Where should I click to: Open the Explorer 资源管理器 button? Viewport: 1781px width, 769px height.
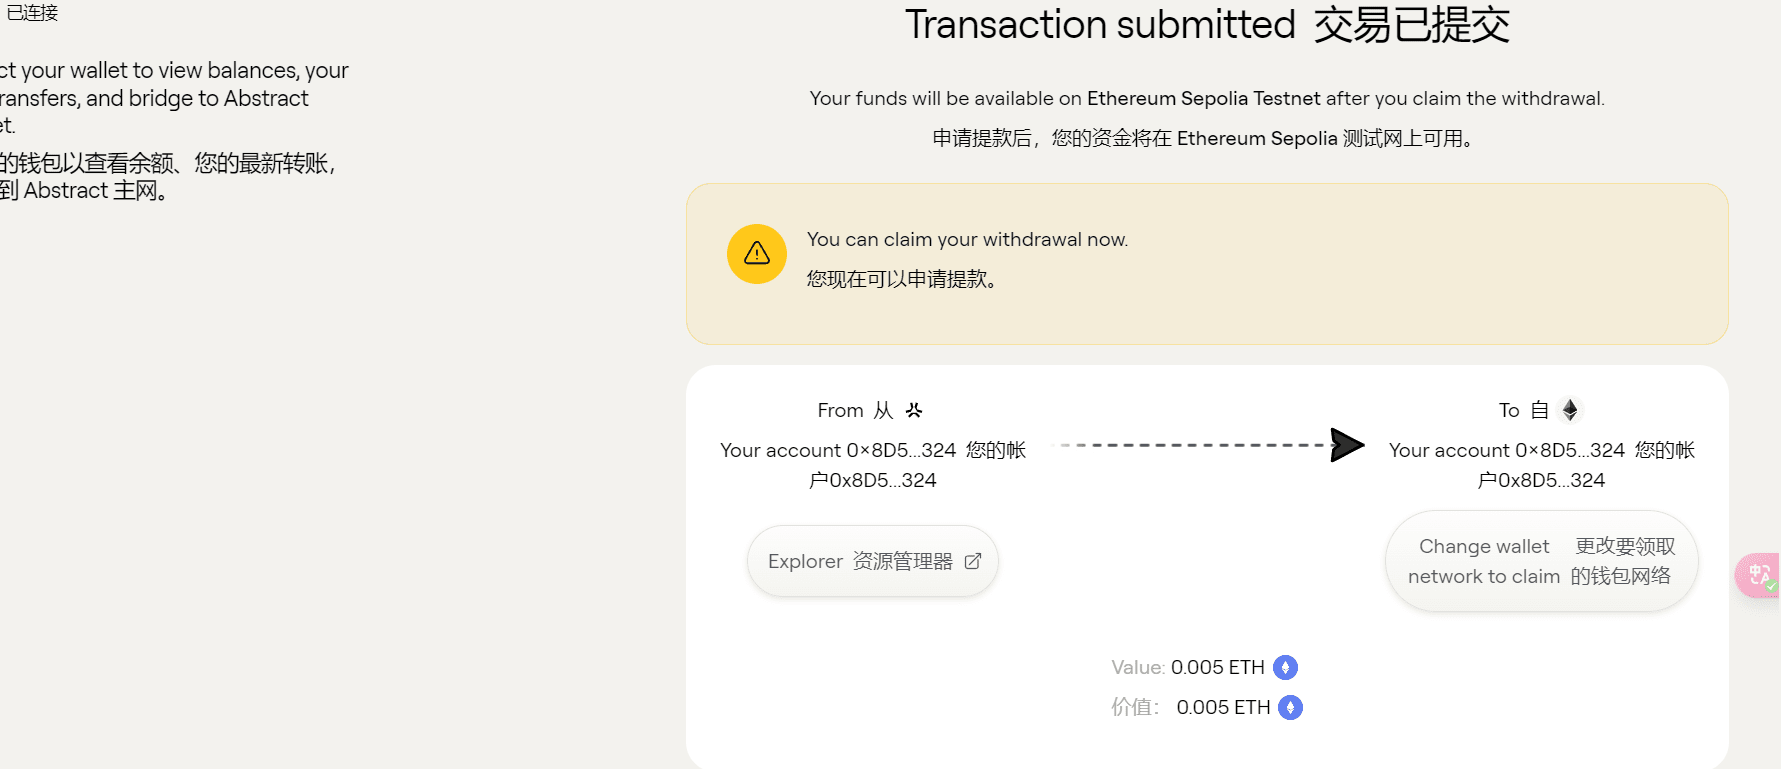pos(860,562)
